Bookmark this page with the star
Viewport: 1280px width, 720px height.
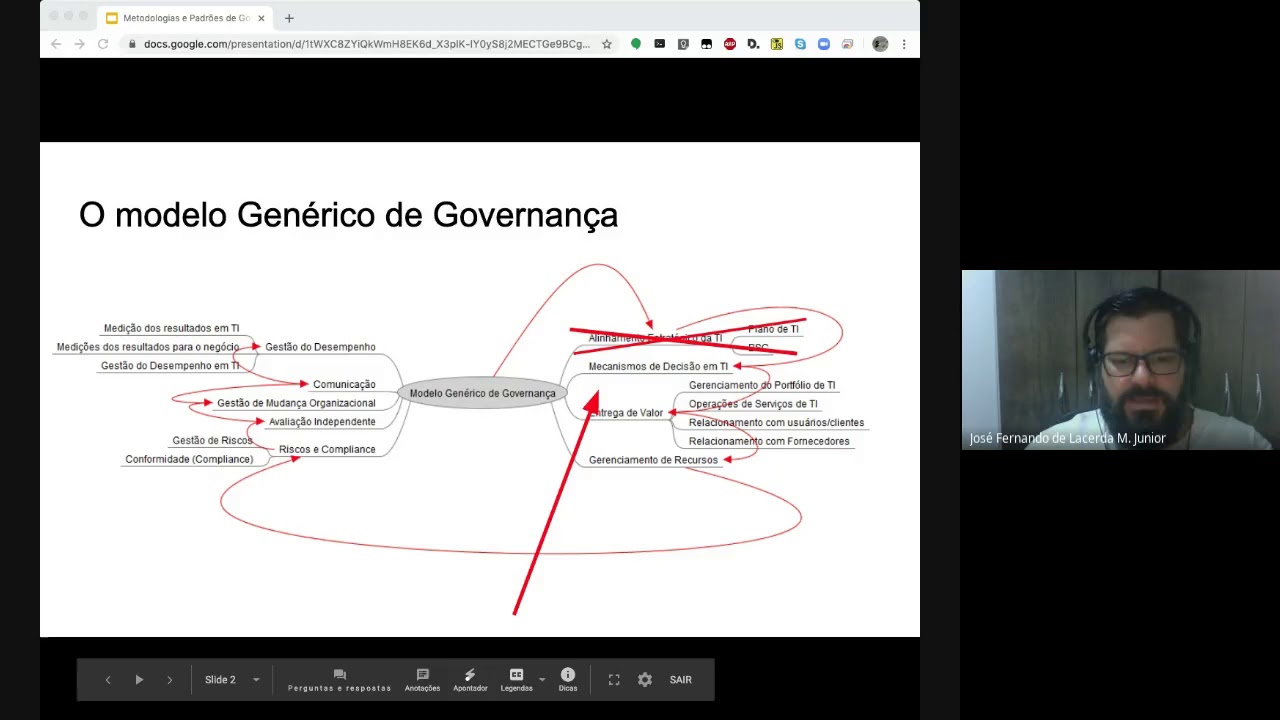pos(606,44)
